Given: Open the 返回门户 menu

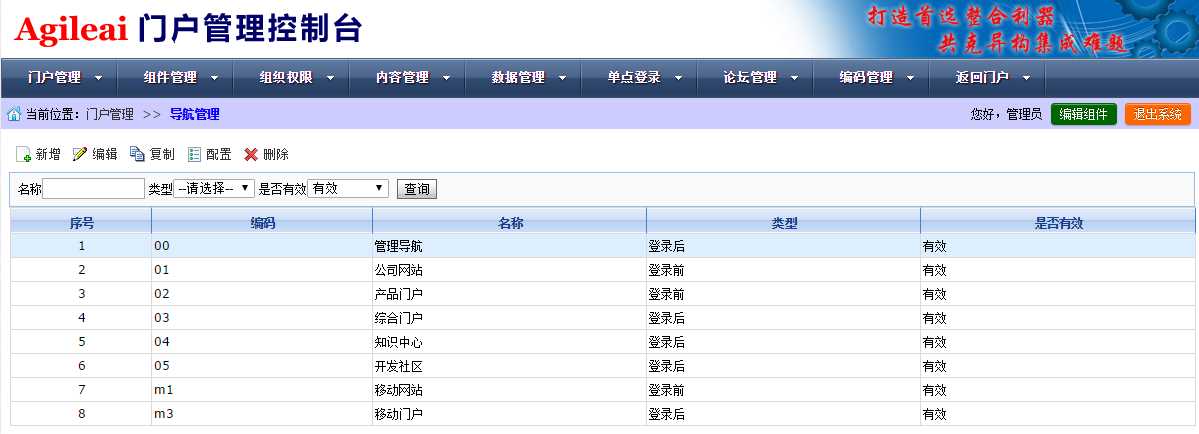Looking at the screenshot, I should tap(988, 78).
